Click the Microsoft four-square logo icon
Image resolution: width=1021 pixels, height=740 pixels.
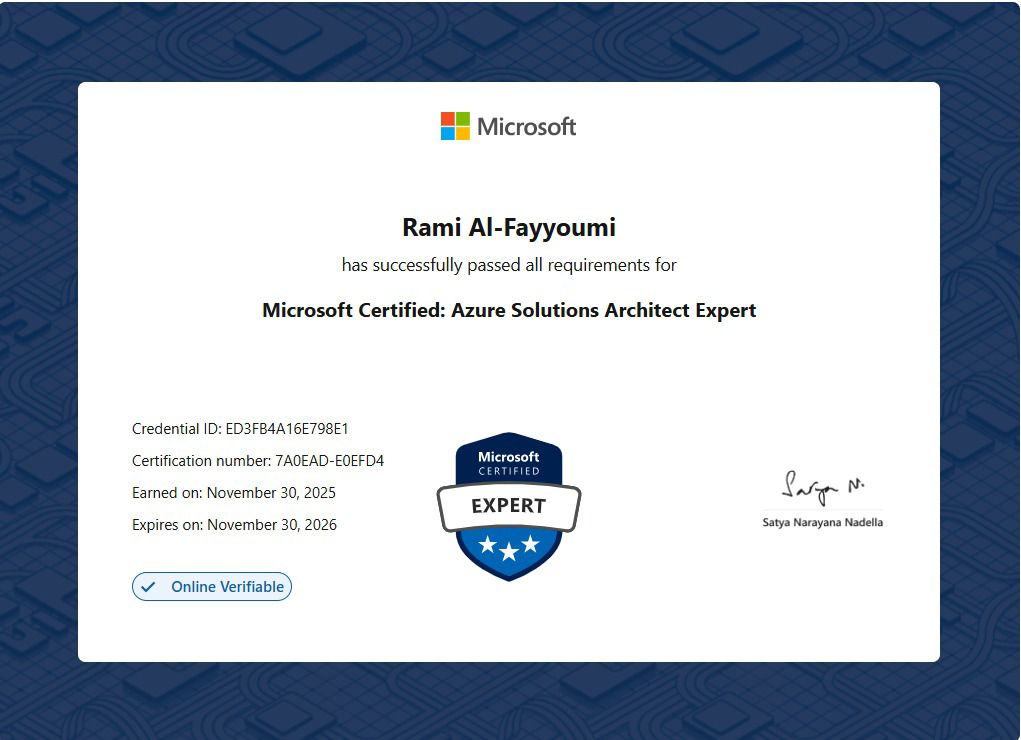[x=455, y=126]
